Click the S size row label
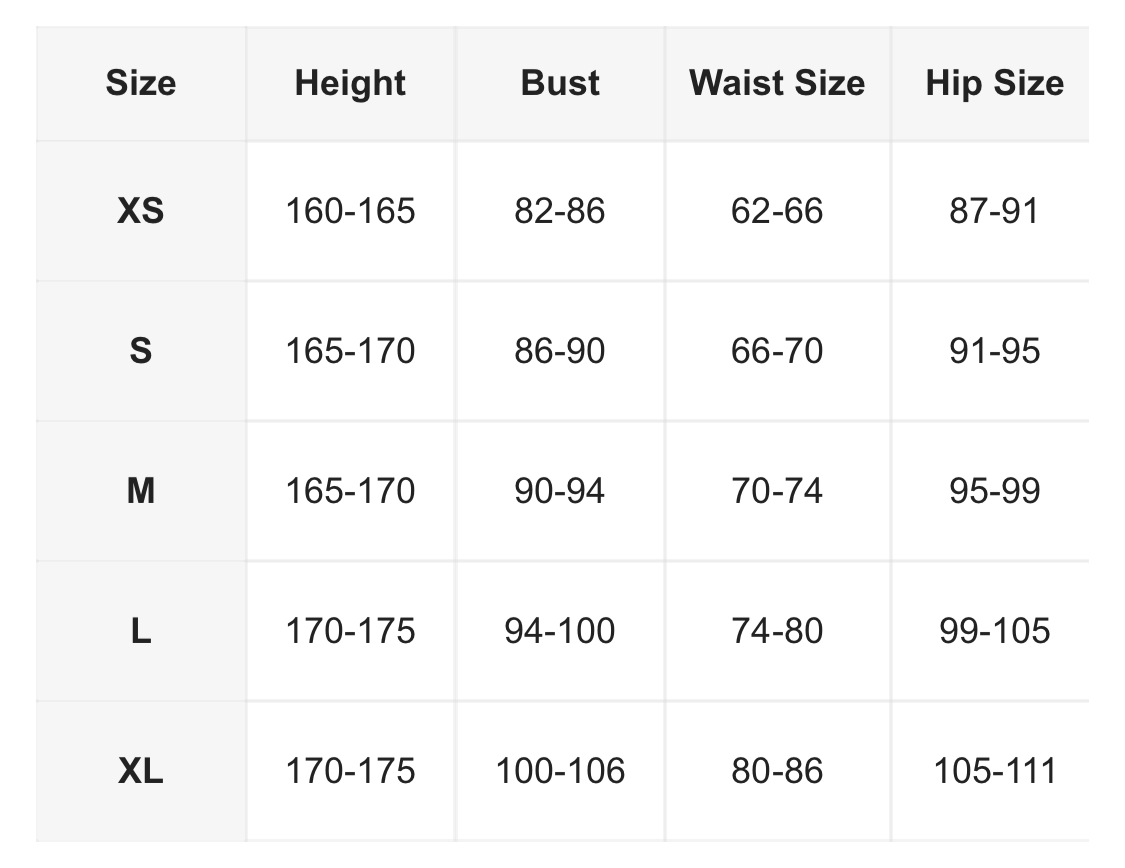This screenshot has height=868, width=1125. [x=141, y=351]
